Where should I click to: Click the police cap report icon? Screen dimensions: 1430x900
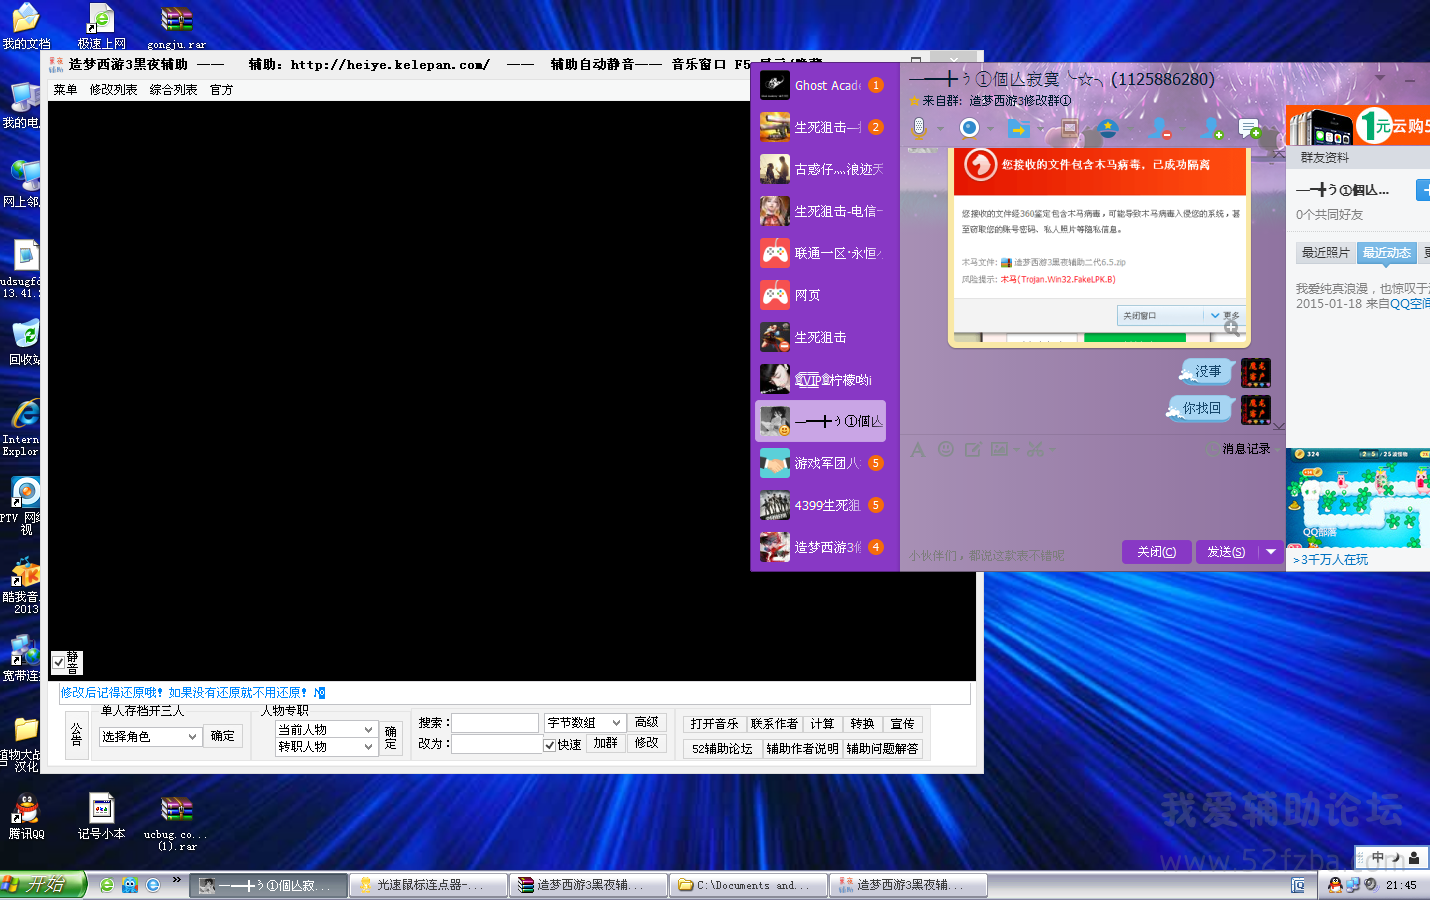click(1108, 128)
